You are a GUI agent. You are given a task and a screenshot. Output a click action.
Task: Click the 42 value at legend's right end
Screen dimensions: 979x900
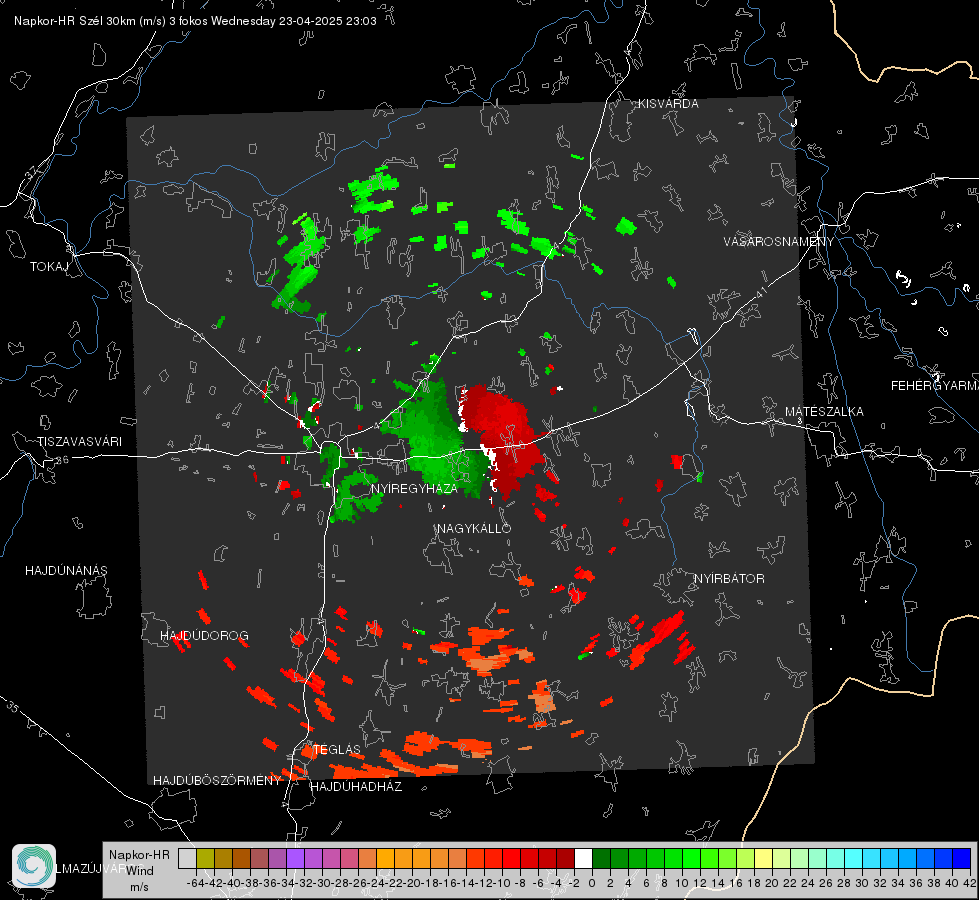pos(970,883)
